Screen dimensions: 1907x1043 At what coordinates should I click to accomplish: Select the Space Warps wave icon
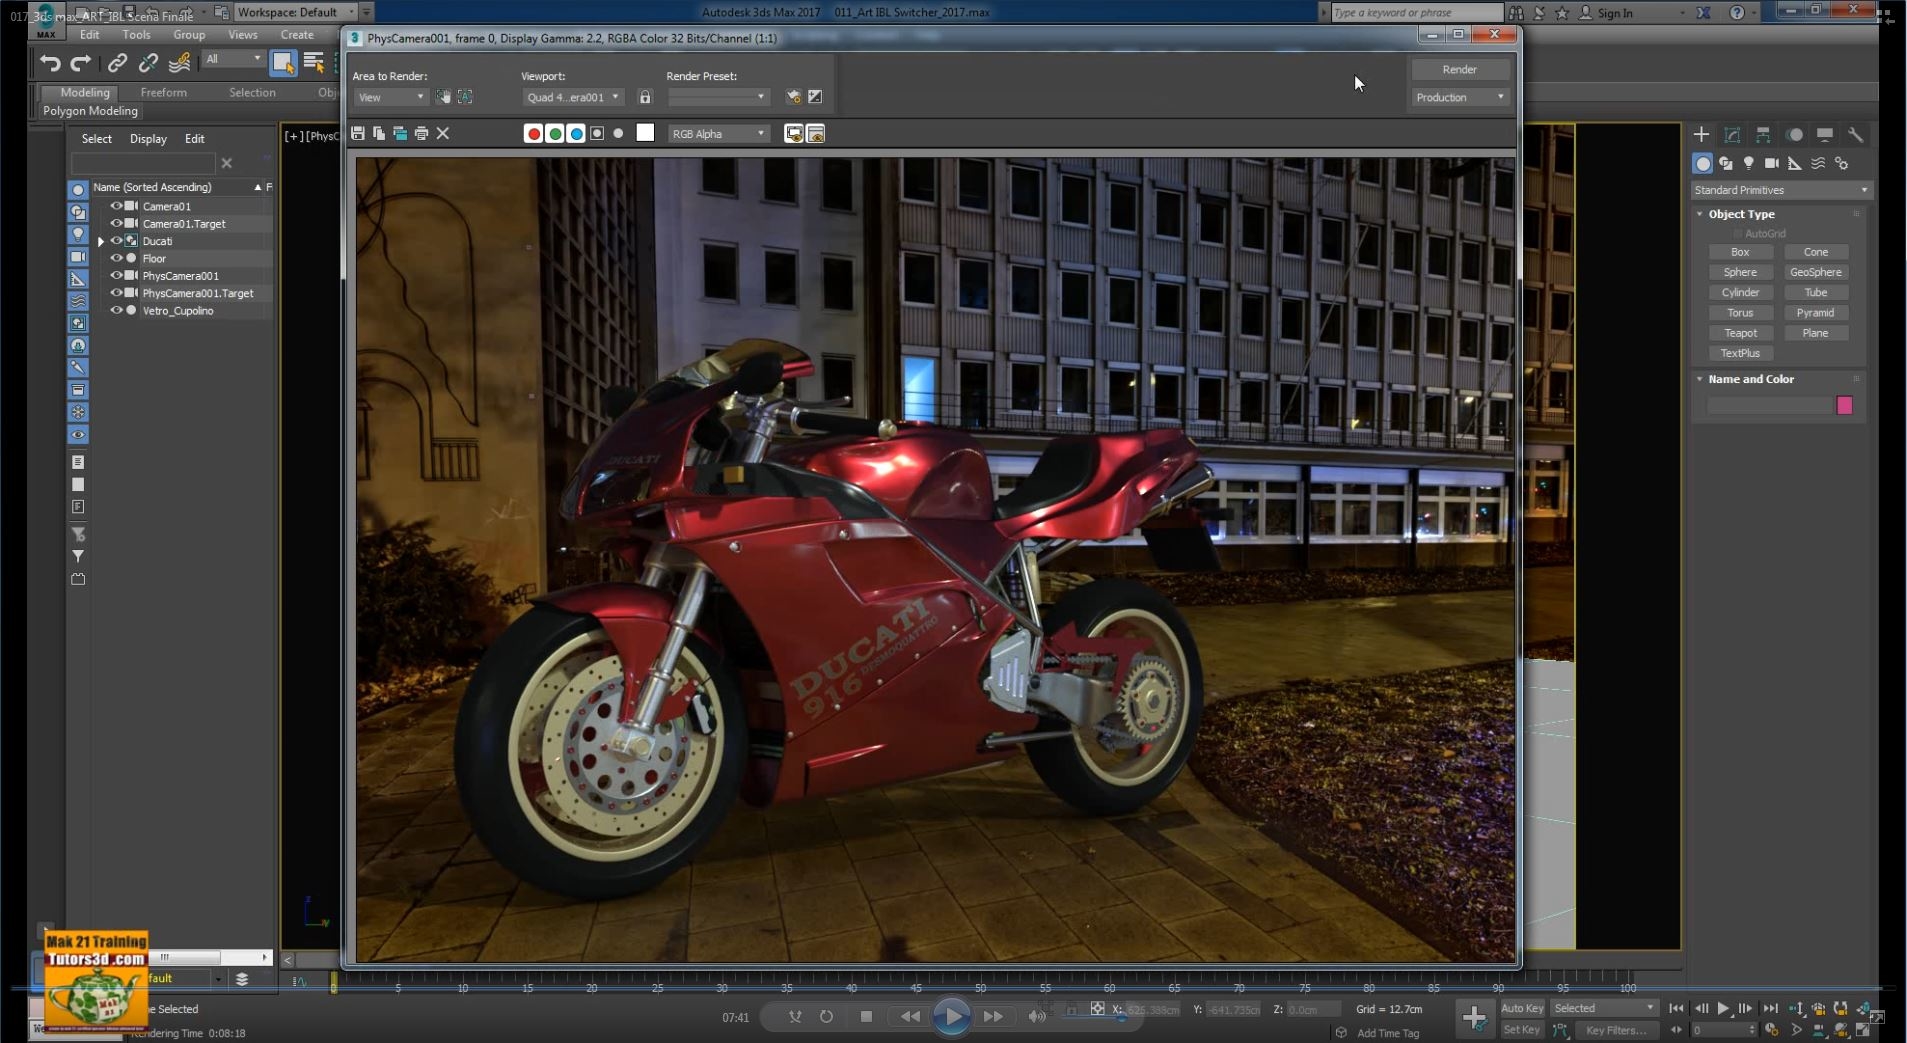pos(1818,163)
